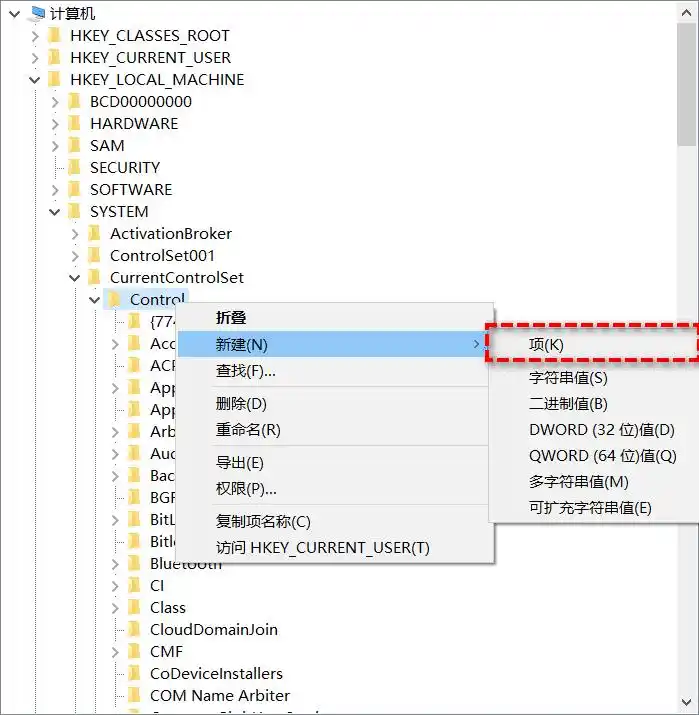Click the 计算机 computer icon at tree root
699x715 pixels.
pyautogui.click(x=37, y=13)
